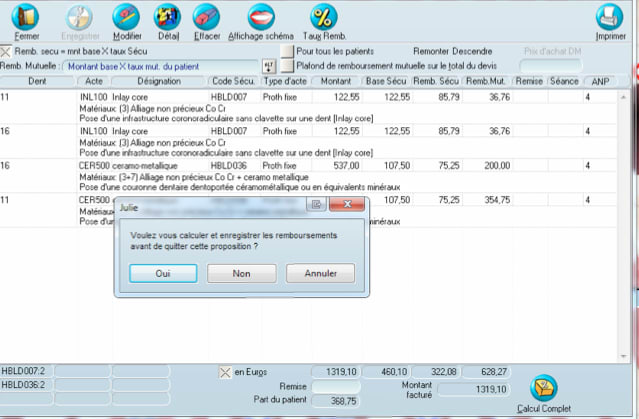The height and width of the screenshot is (419, 639).
Task: Open the Remb. Mutuelle formula dropdown
Action: pos(268,66)
